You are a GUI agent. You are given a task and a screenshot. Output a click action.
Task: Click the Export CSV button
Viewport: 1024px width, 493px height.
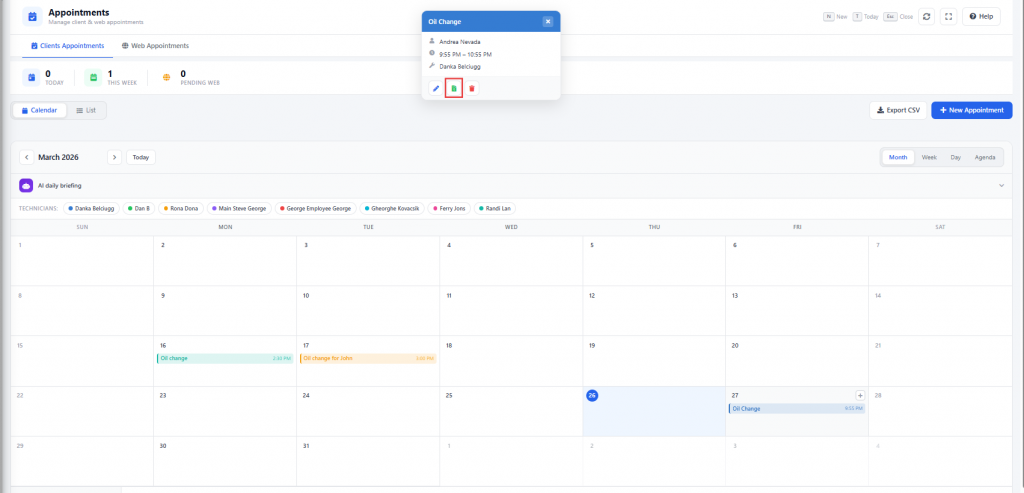897,110
